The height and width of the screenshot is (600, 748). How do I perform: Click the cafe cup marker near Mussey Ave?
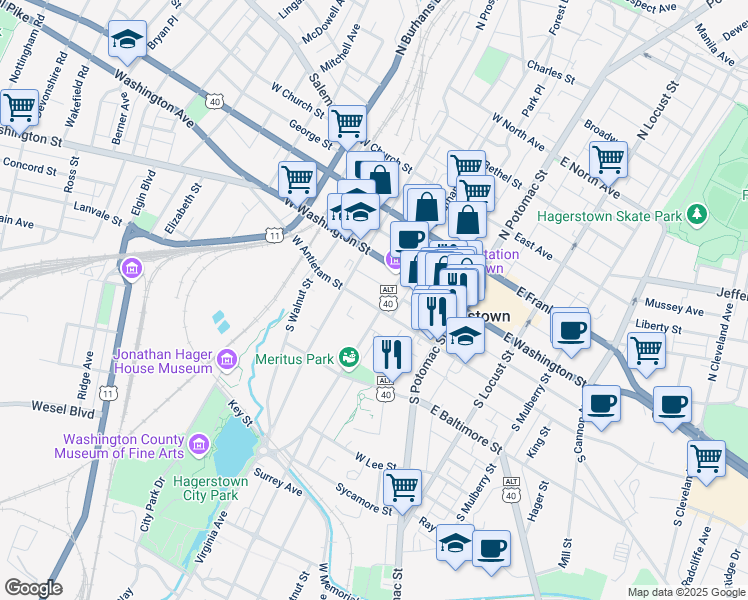571,333
